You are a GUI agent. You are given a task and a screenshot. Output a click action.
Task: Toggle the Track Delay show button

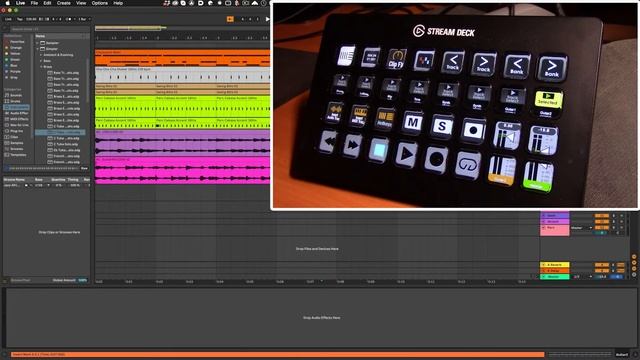634,274
